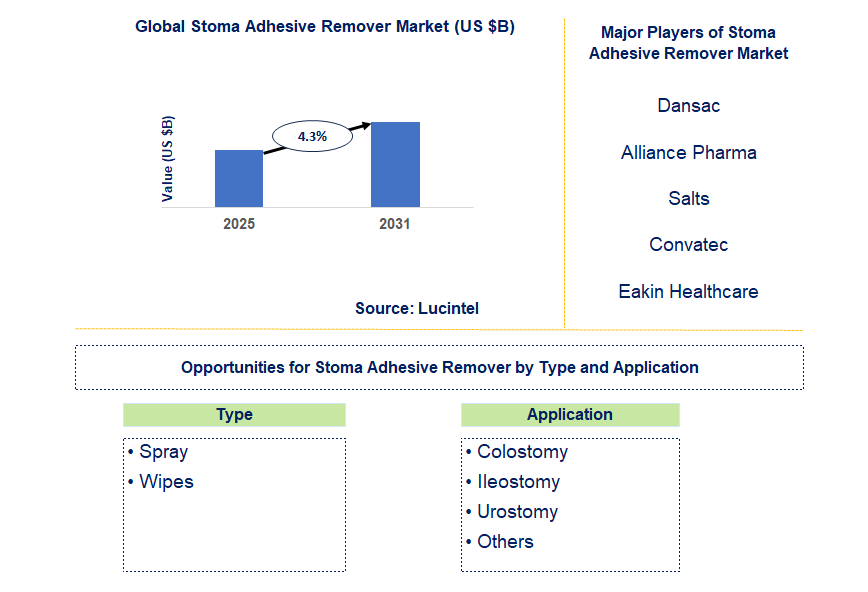Image resolution: width=868 pixels, height=592 pixels.
Task: Click the 2025 bar in the chart
Action: click(239, 178)
